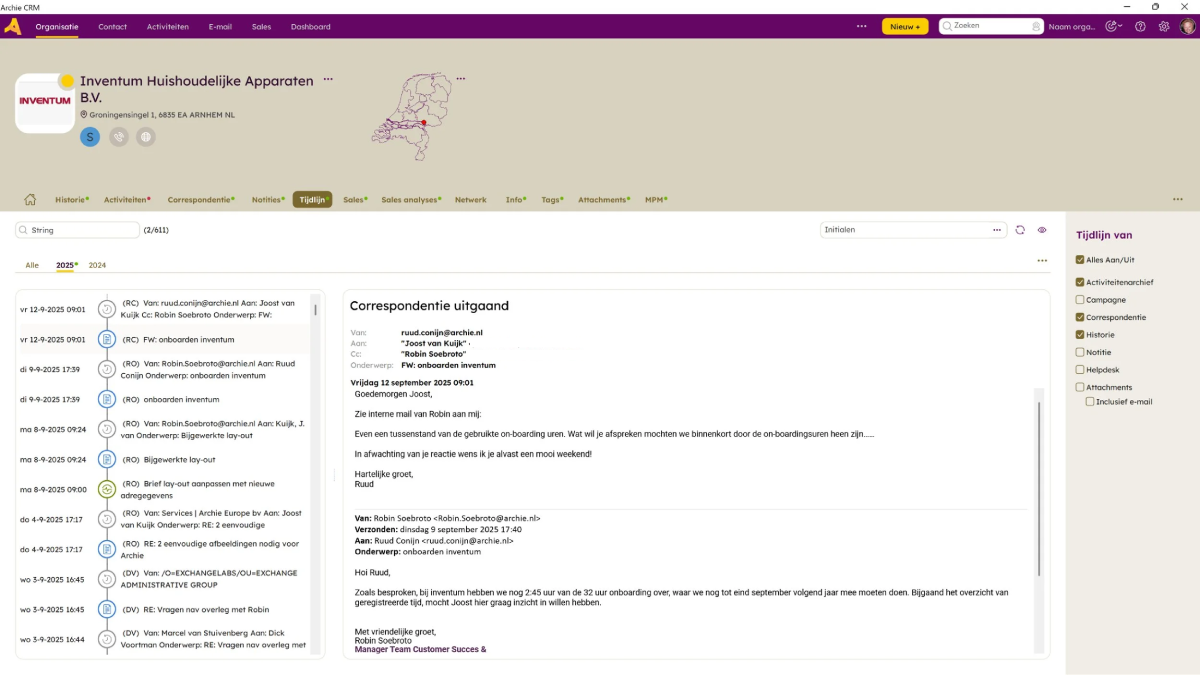Image resolution: width=1200 pixels, height=675 pixels.
Task: Uncheck Activiteitenarchief checkbox
Action: pyautogui.click(x=1080, y=282)
